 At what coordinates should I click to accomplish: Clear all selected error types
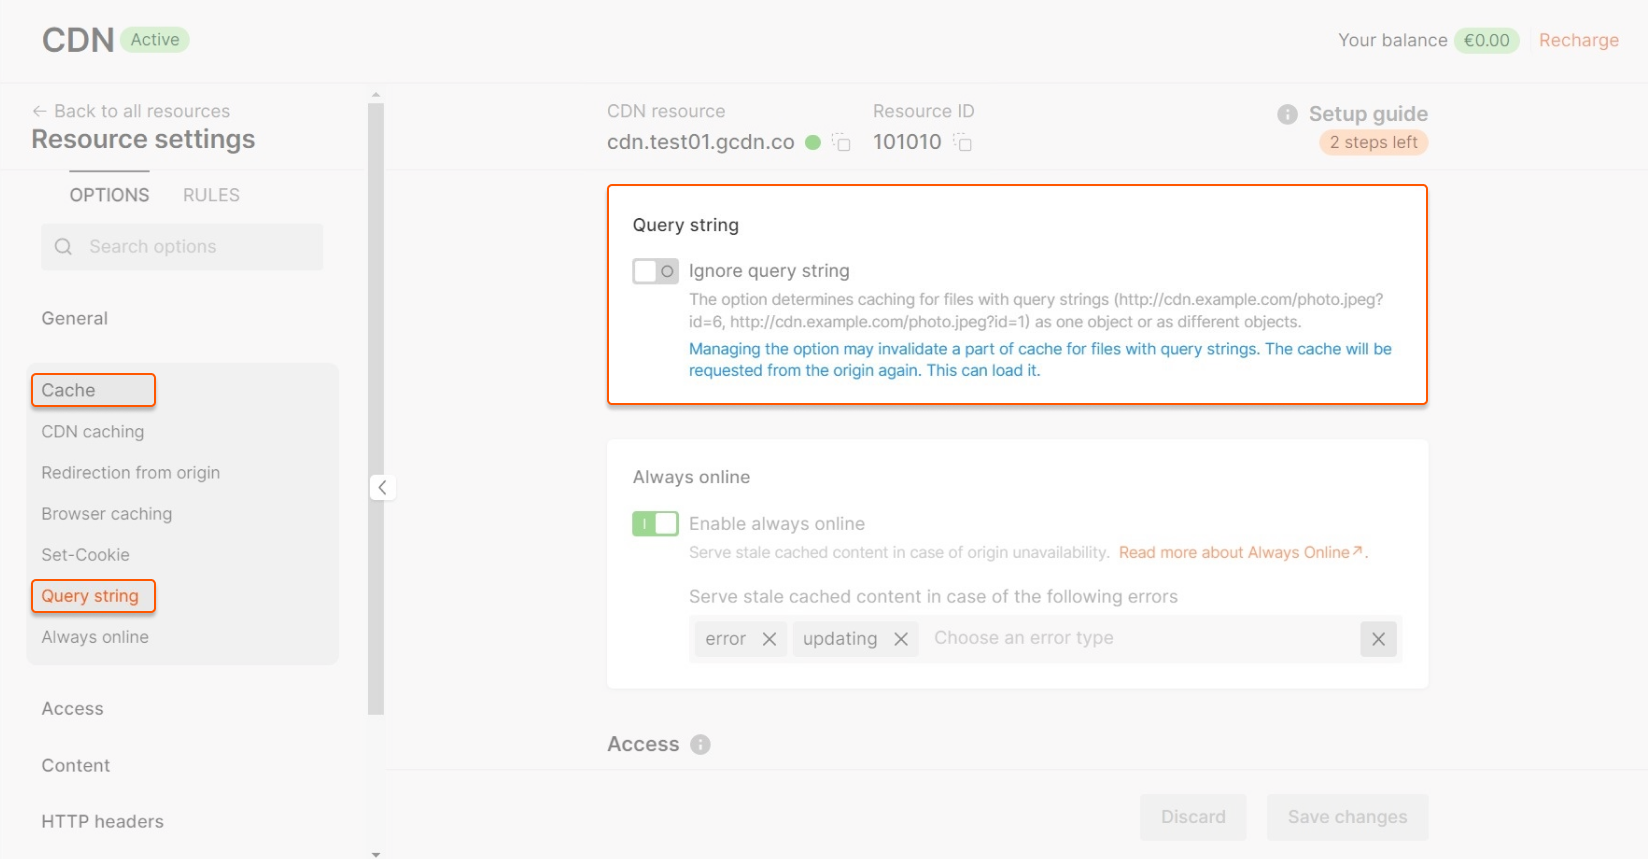1378,639
